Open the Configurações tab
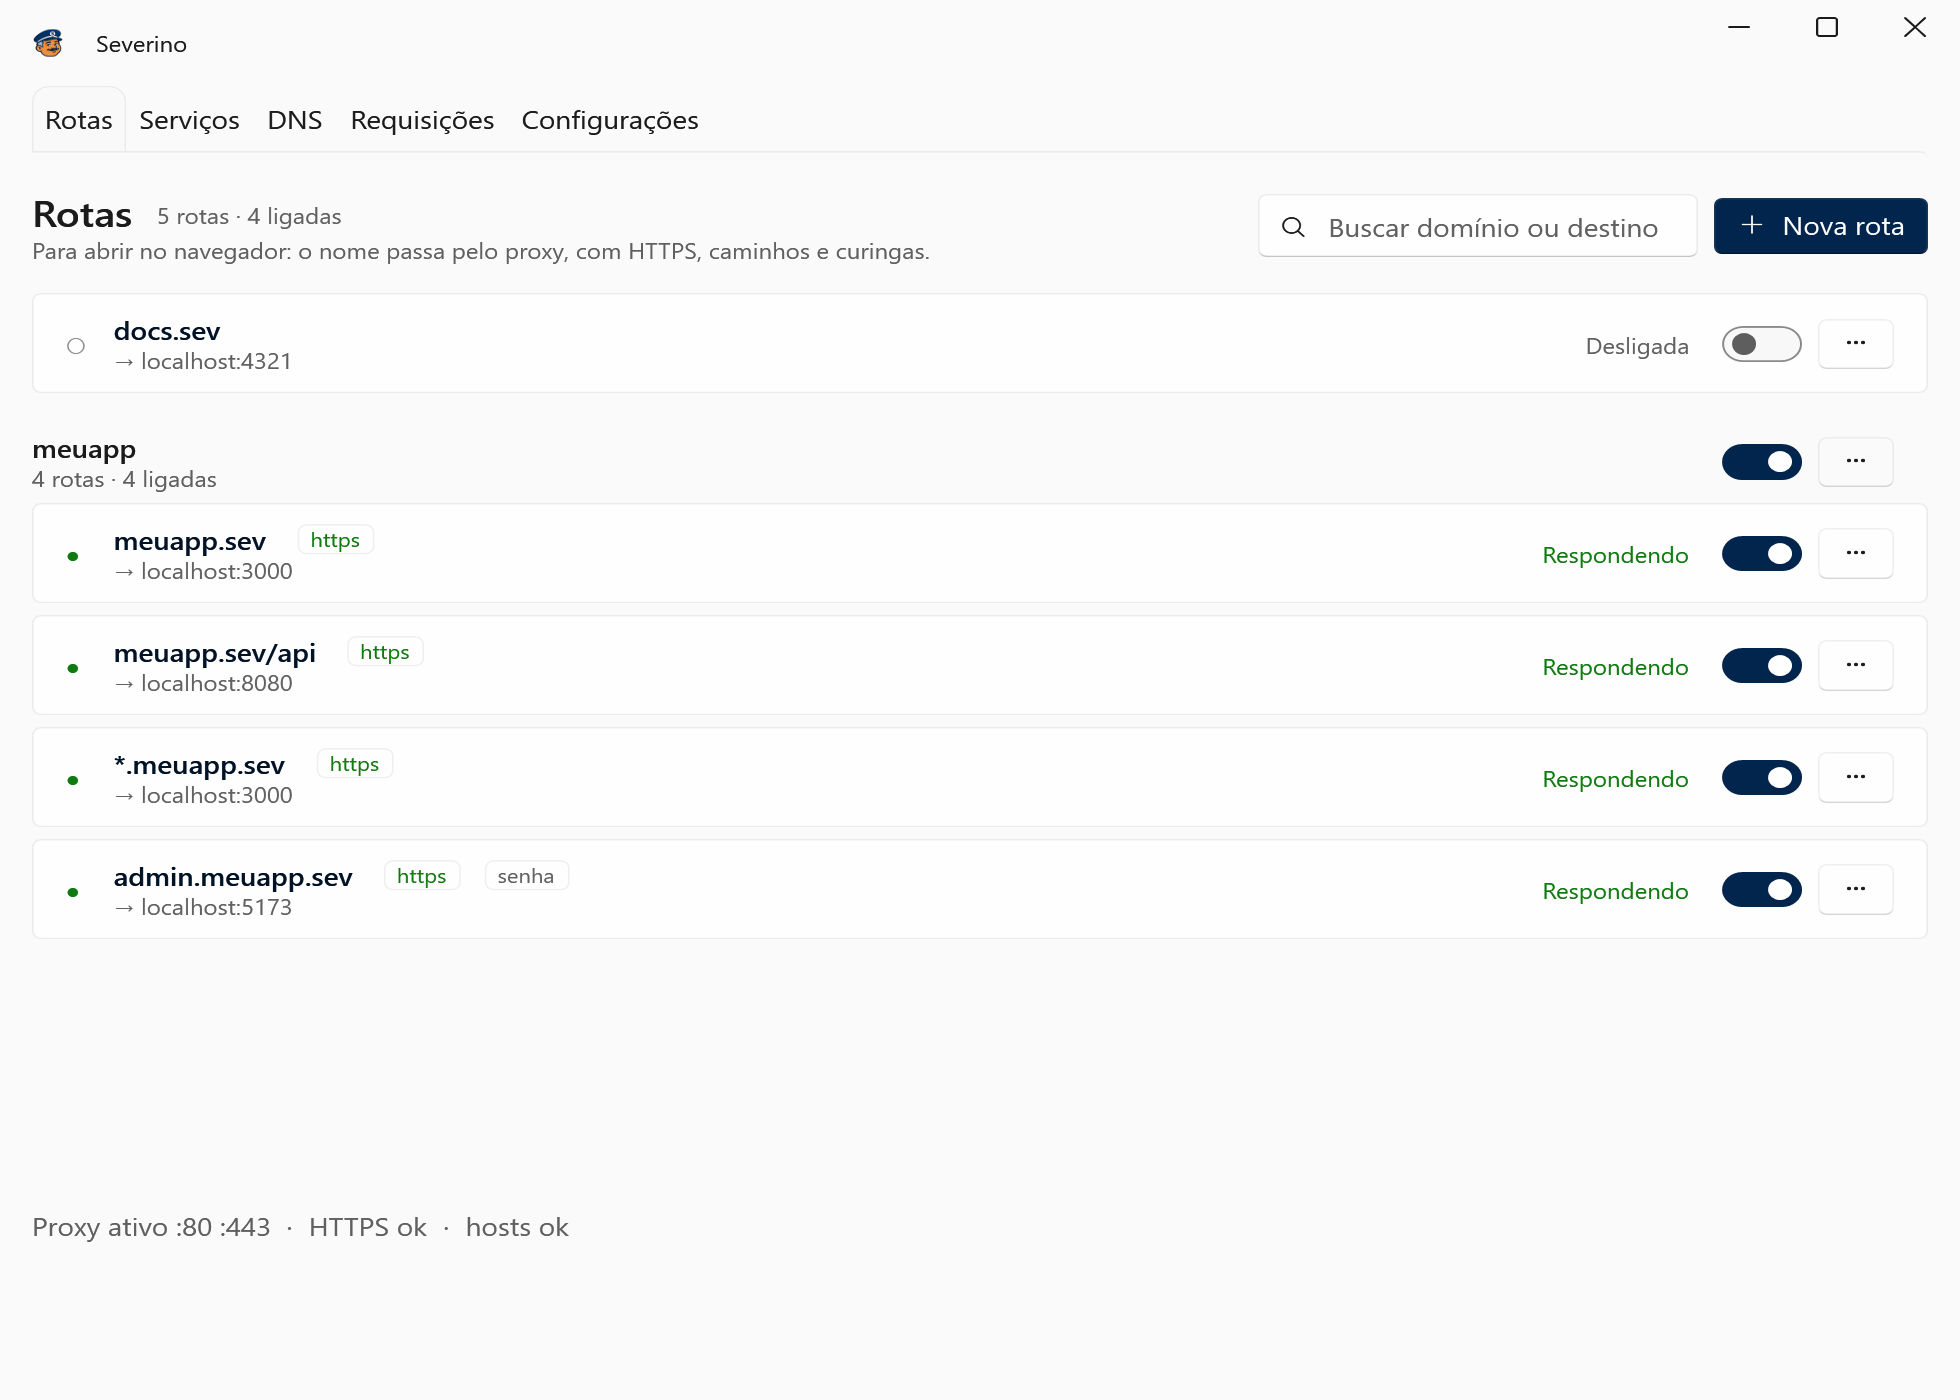 coord(610,120)
